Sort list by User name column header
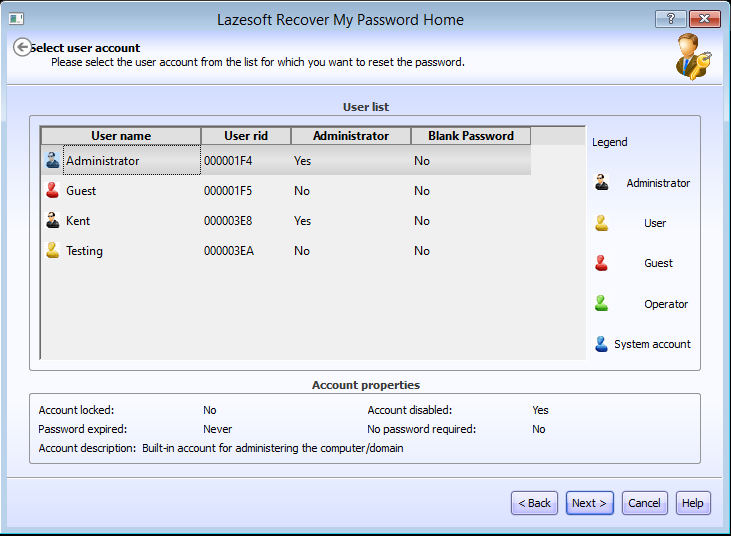Viewport: 731px width, 536px height. pos(121,136)
